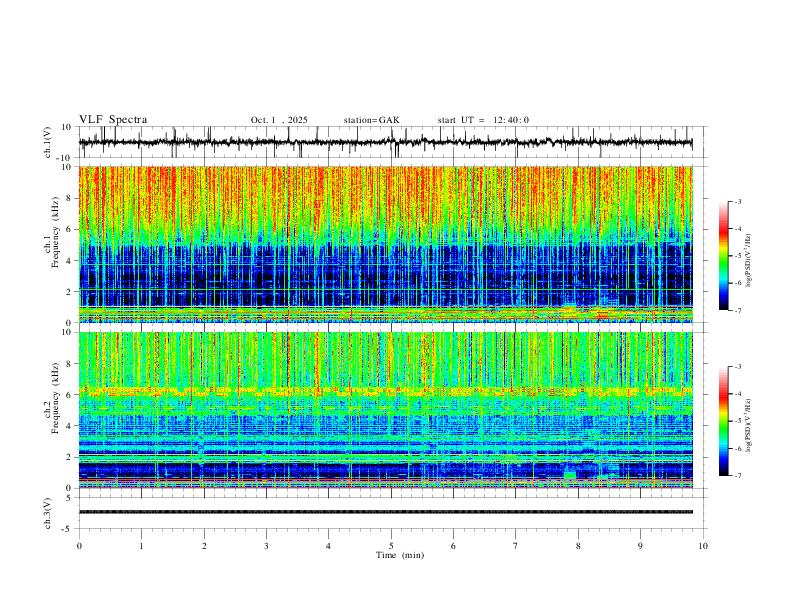Click the ch.1 'Frequency (kHz)' axis label
This screenshot has height=612, width=792.
tap(55, 234)
